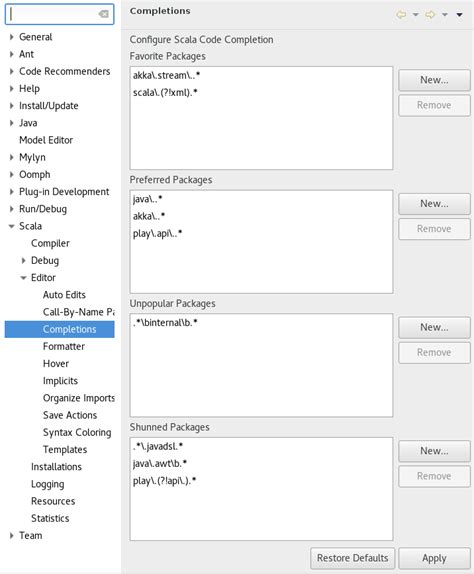Click the Restore Defaults button
The height and width of the screenshot is (574, 474).
tap(352, 558)
